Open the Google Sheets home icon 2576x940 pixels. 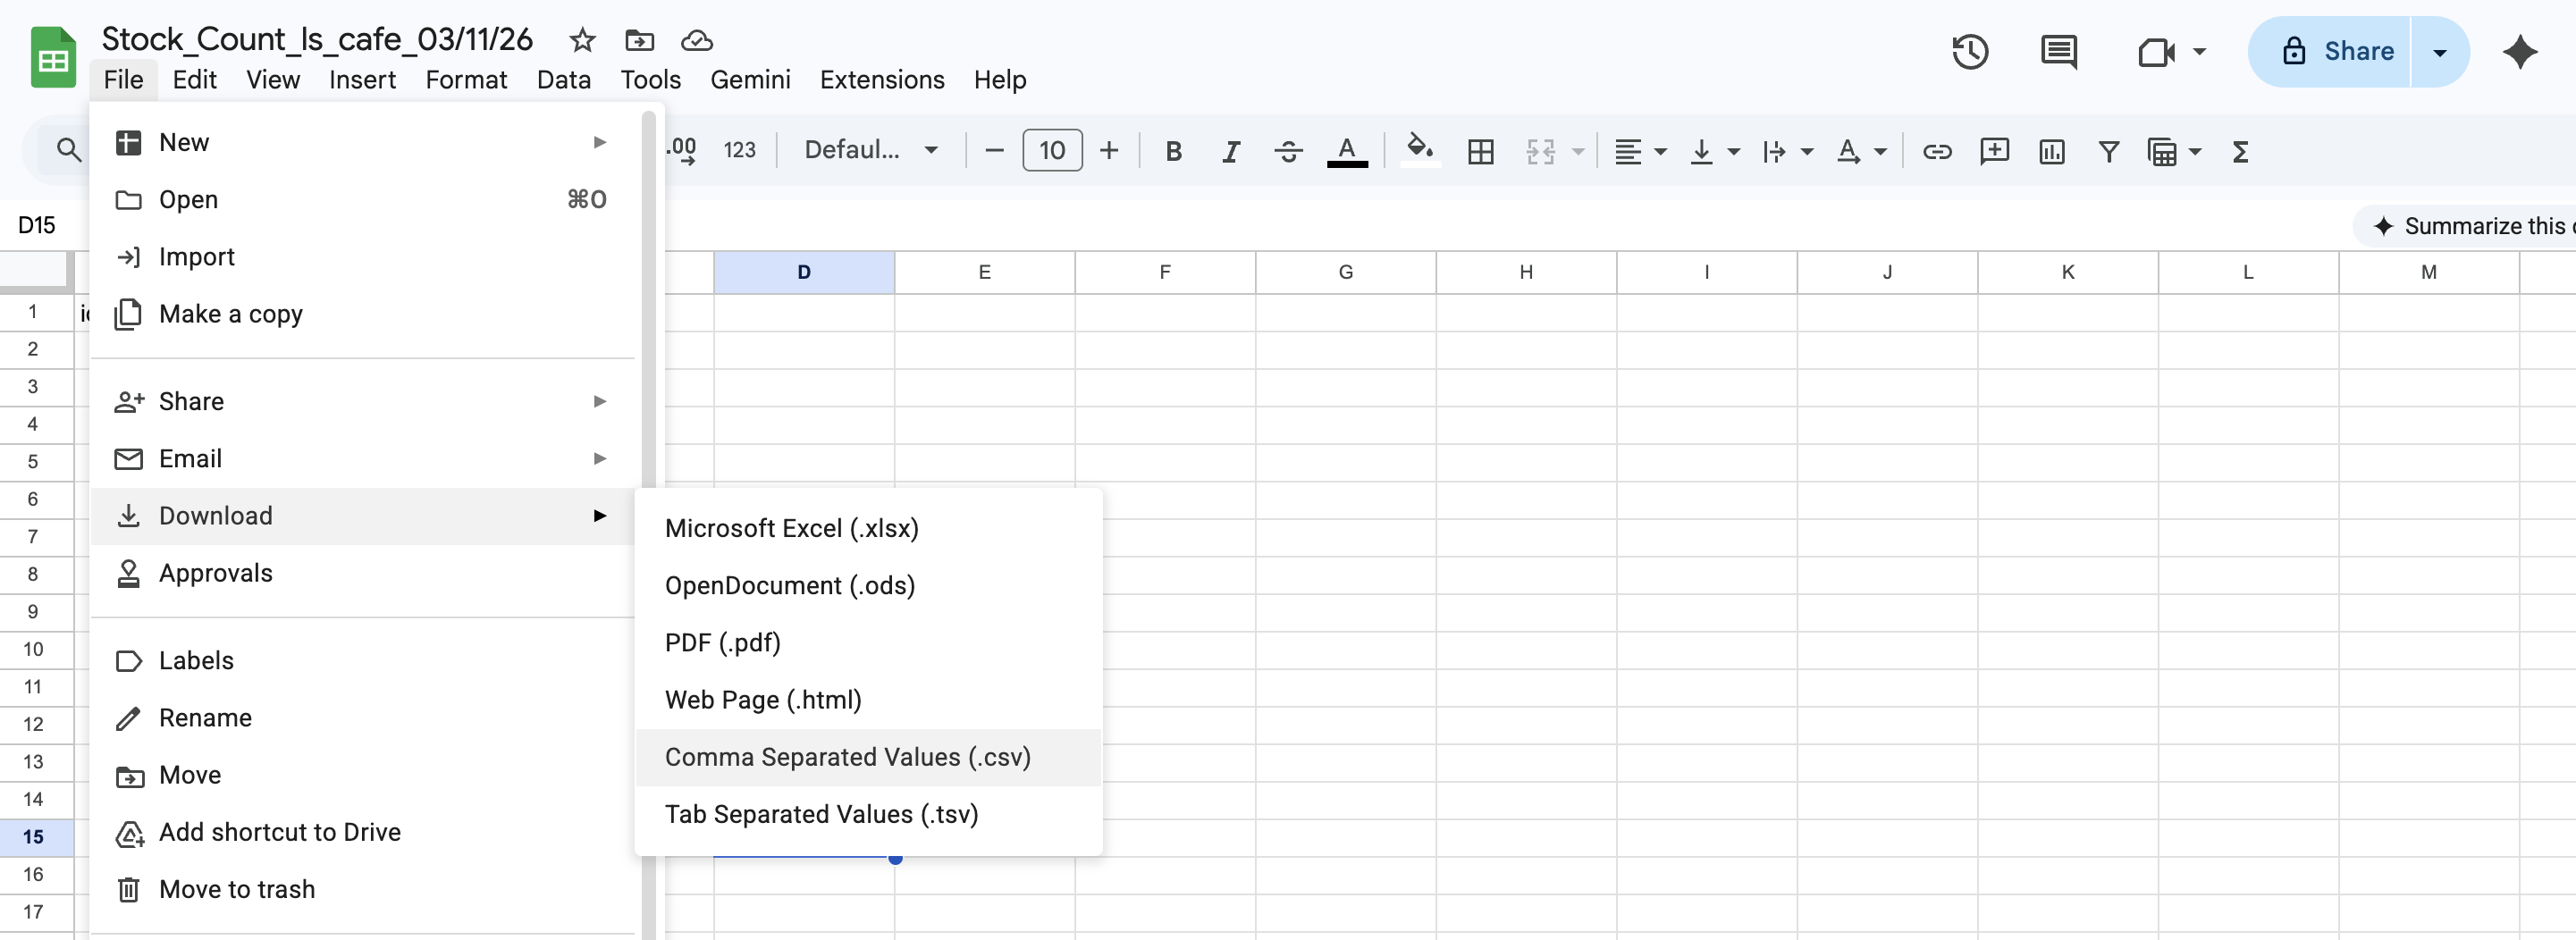53,57
